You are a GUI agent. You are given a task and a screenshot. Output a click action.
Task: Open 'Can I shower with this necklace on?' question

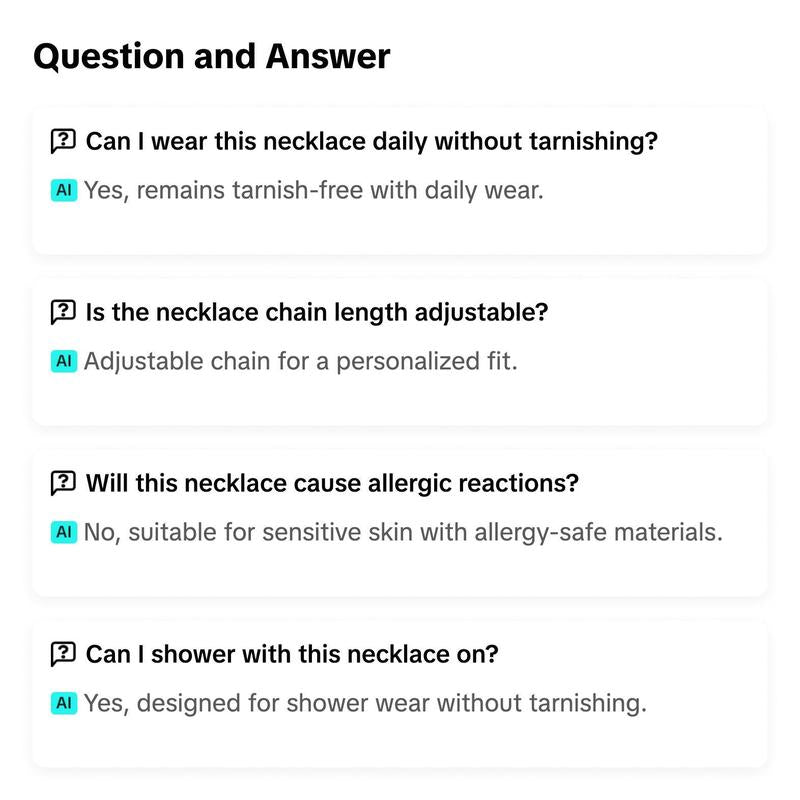coord(292,654)
